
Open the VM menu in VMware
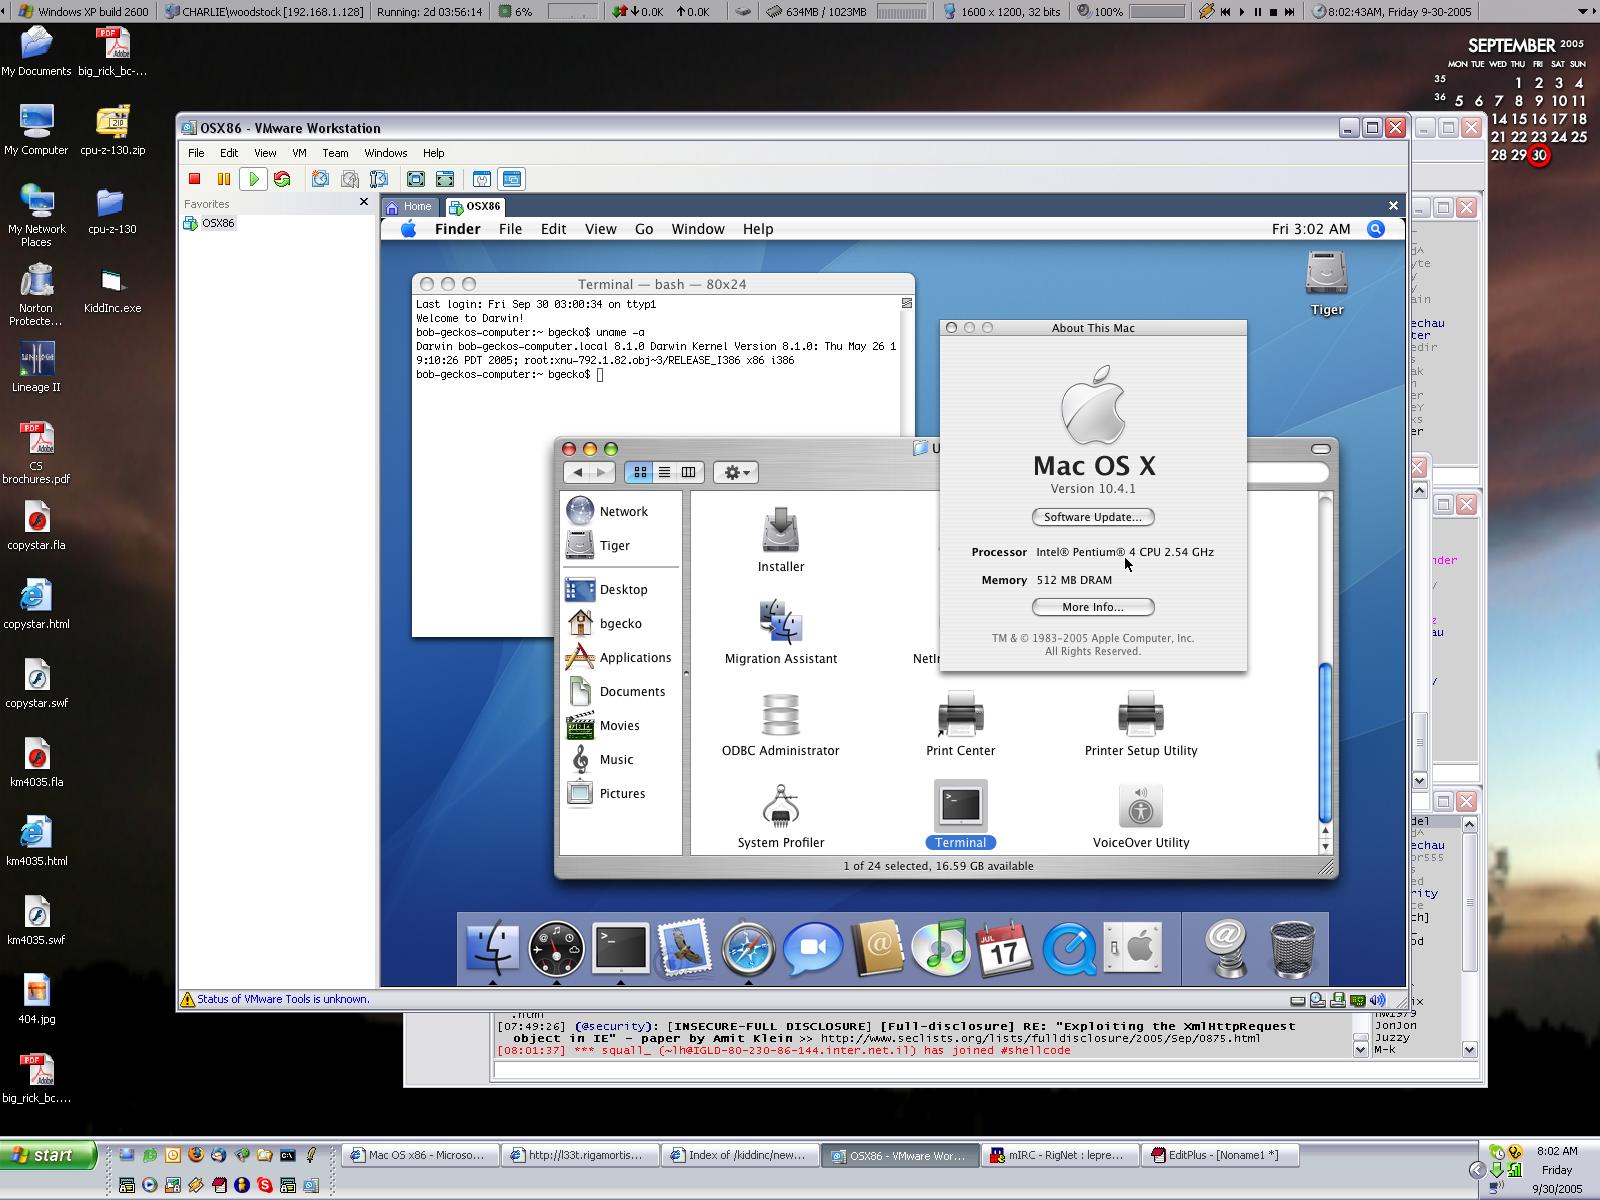(x=299, y=153)
